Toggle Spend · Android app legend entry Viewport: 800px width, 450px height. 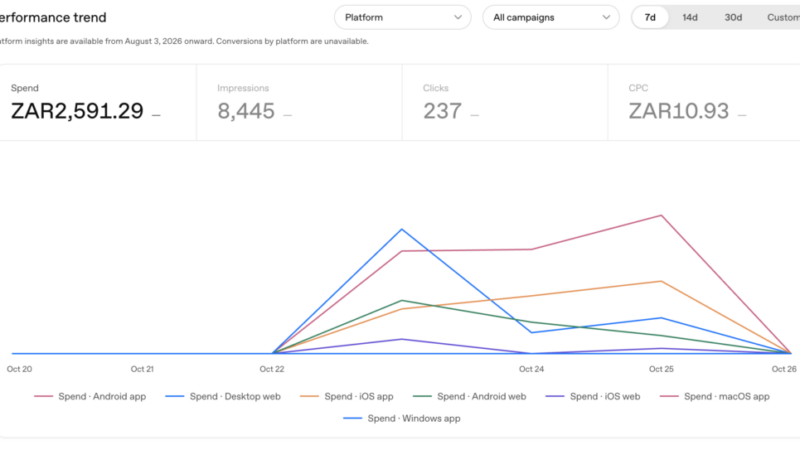90,396
